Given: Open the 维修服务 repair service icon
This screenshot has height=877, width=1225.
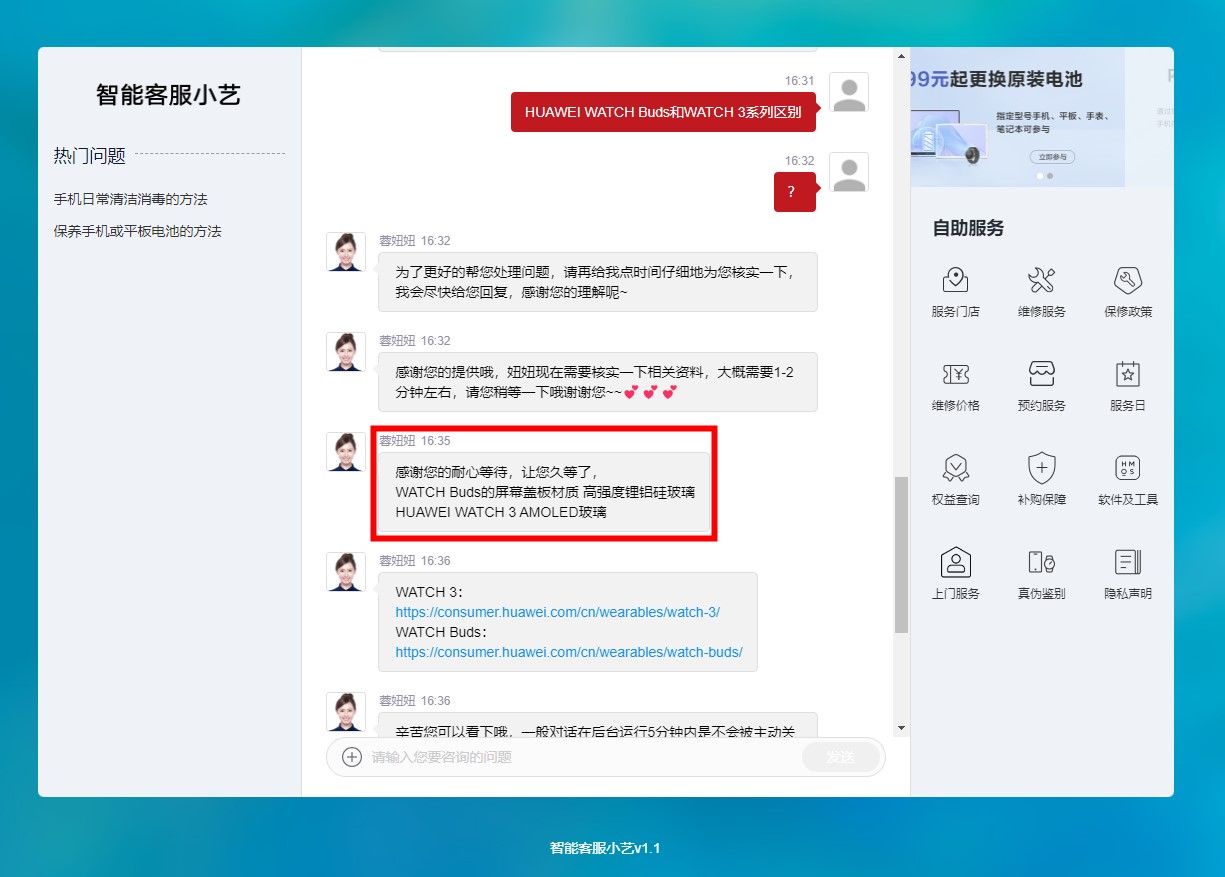Looking at the screenshot, I should (x=1042, y=279).
